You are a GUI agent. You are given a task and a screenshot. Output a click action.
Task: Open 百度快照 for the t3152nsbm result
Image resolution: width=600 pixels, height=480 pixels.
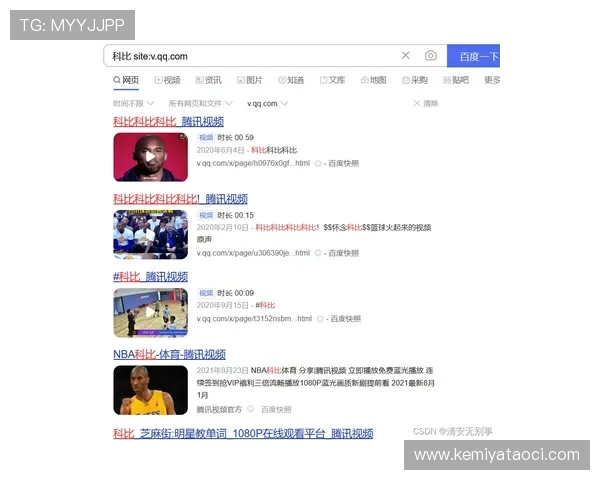346,319
